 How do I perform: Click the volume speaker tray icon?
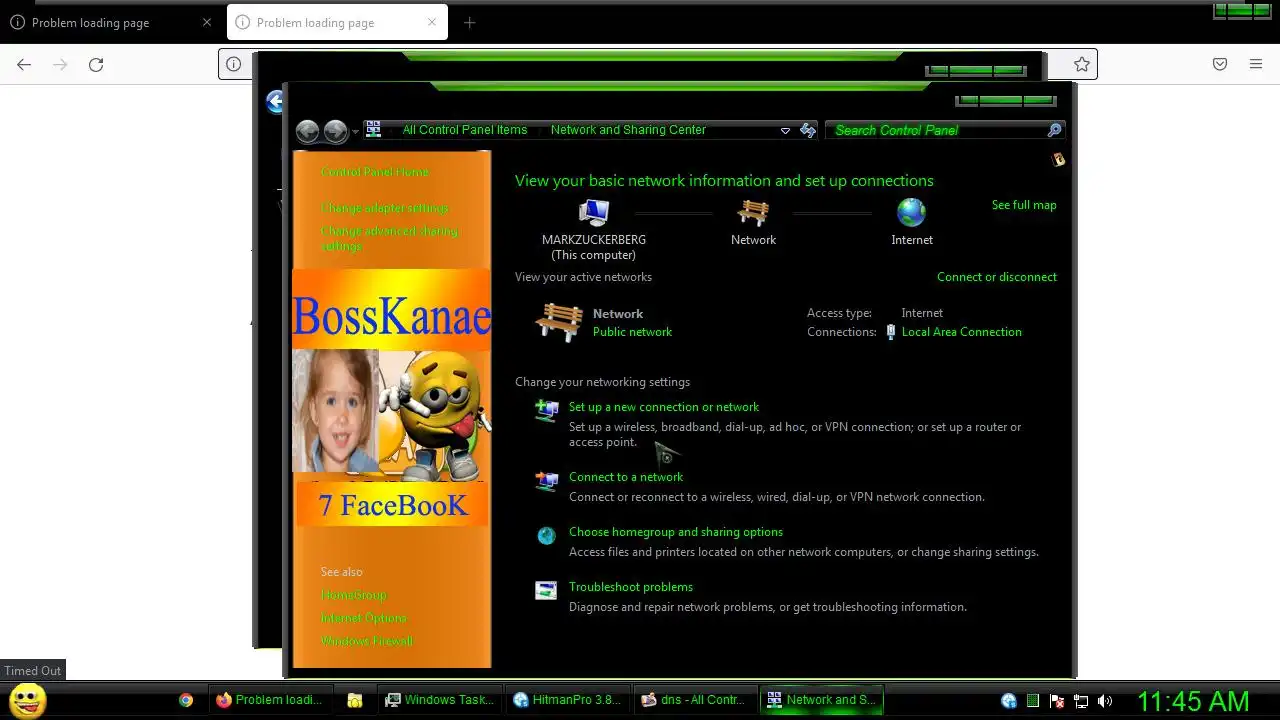[x=1104, y=701]
